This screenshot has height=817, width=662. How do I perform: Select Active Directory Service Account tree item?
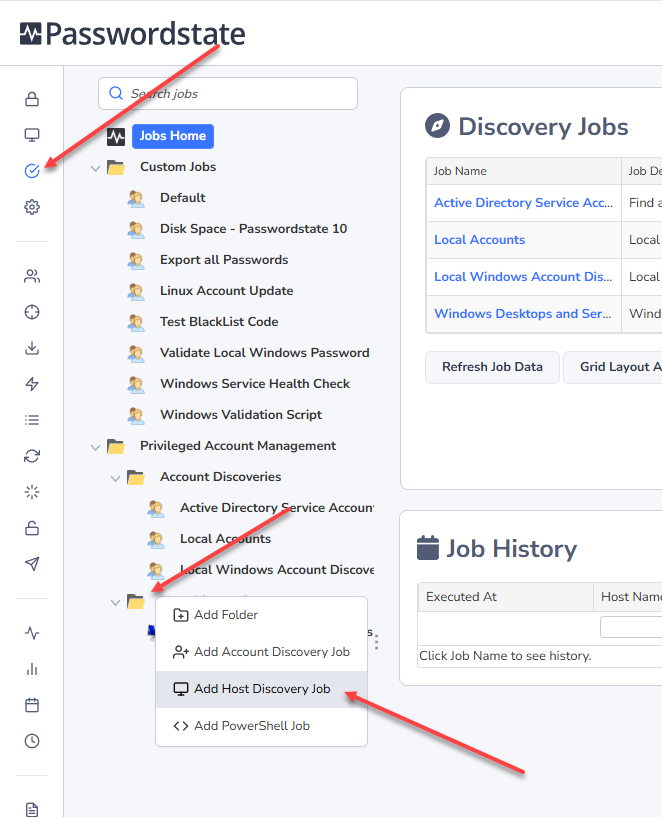pos(277,508)
